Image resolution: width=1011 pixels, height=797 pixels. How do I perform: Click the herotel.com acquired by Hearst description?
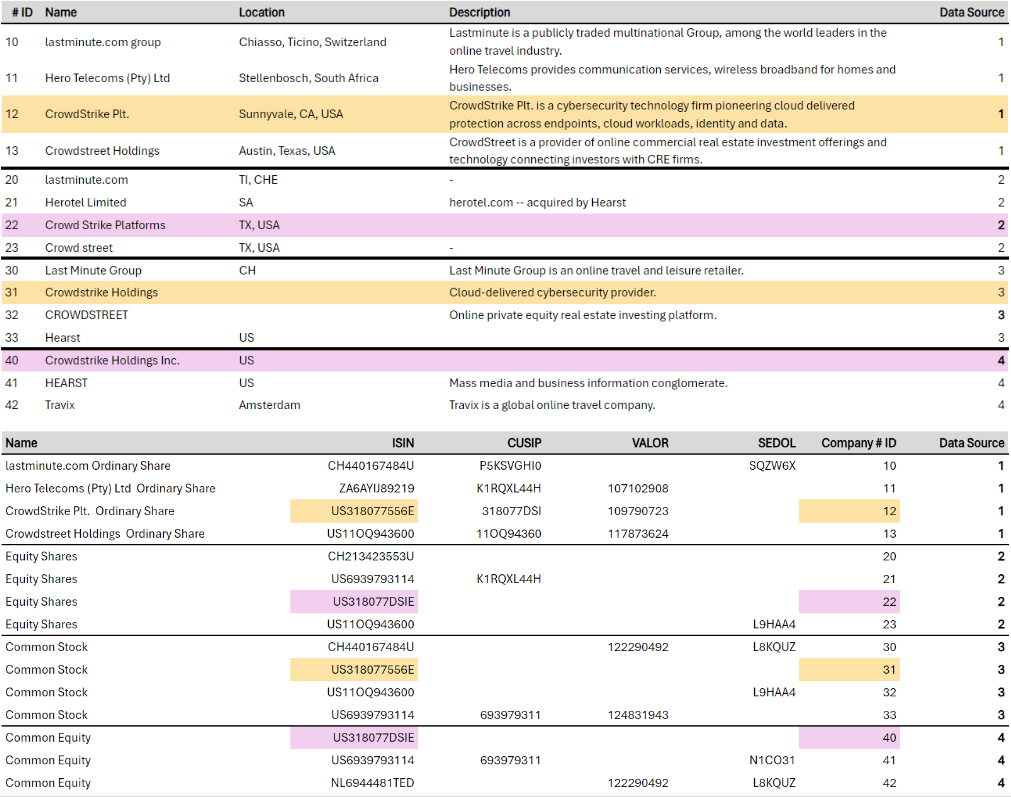tap(537, 202)
